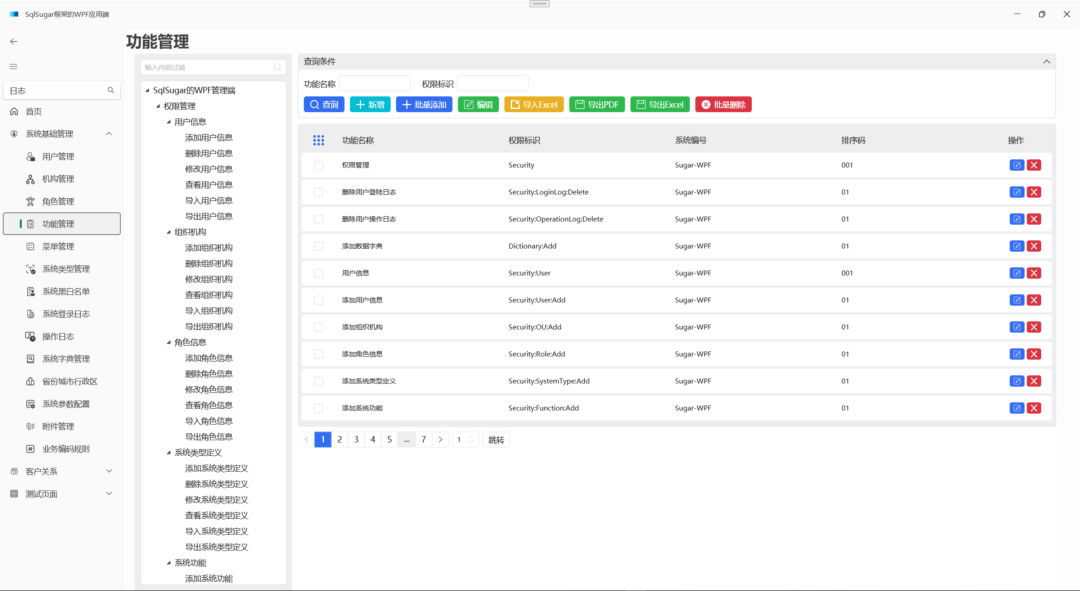Edit the Dictionary:Add row
Screen dimensions: 1080x591
[1017, 246]
